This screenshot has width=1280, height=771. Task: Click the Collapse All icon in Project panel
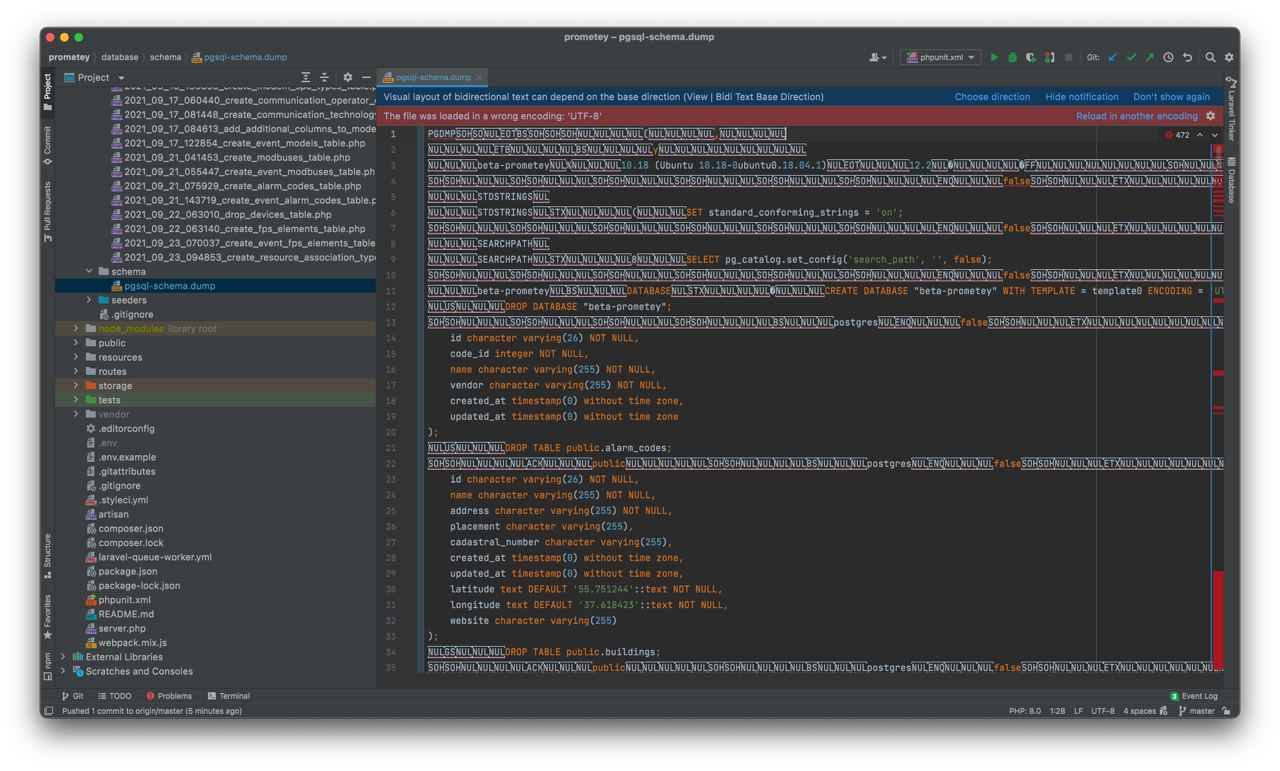point(324,77)
